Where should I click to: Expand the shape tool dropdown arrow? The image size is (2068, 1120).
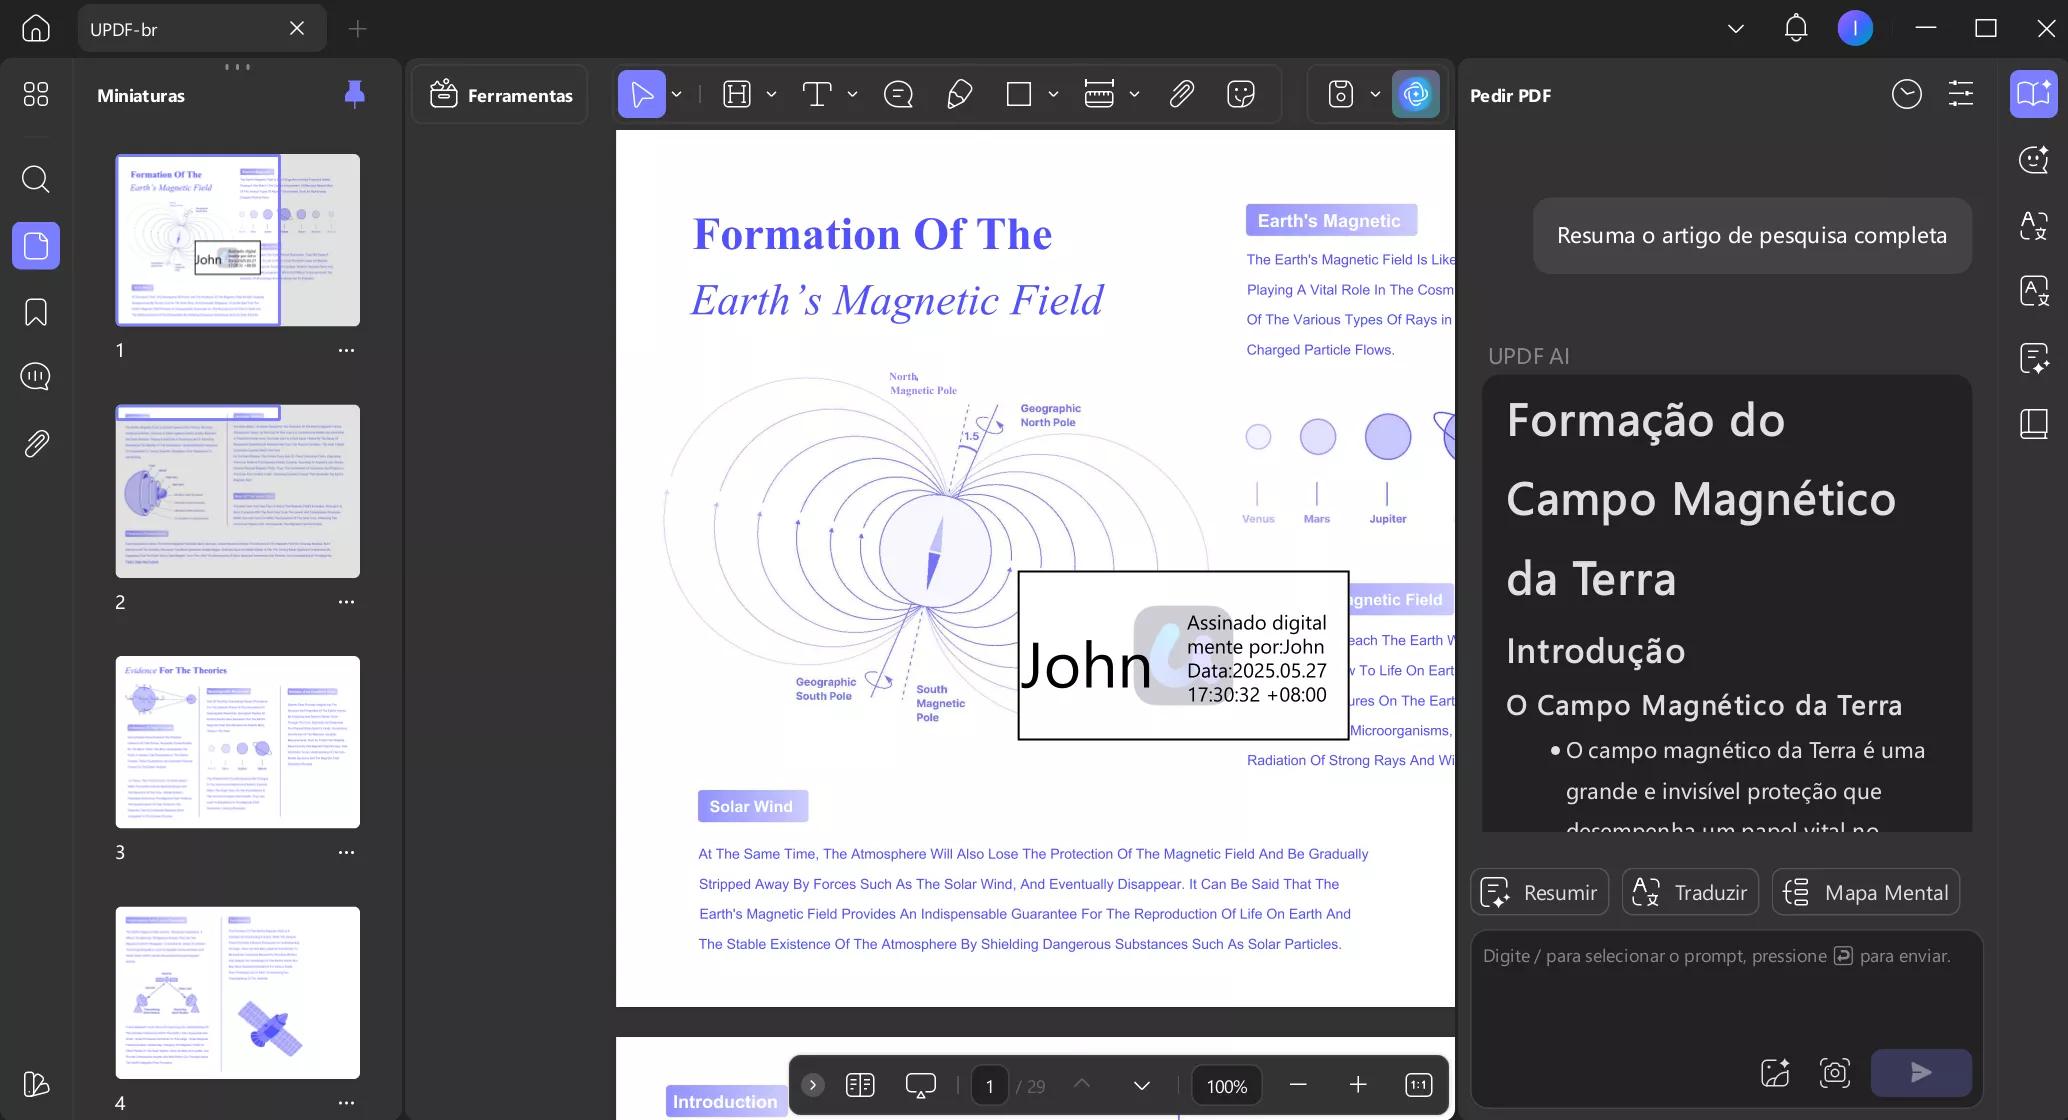tap(1053, 95)
